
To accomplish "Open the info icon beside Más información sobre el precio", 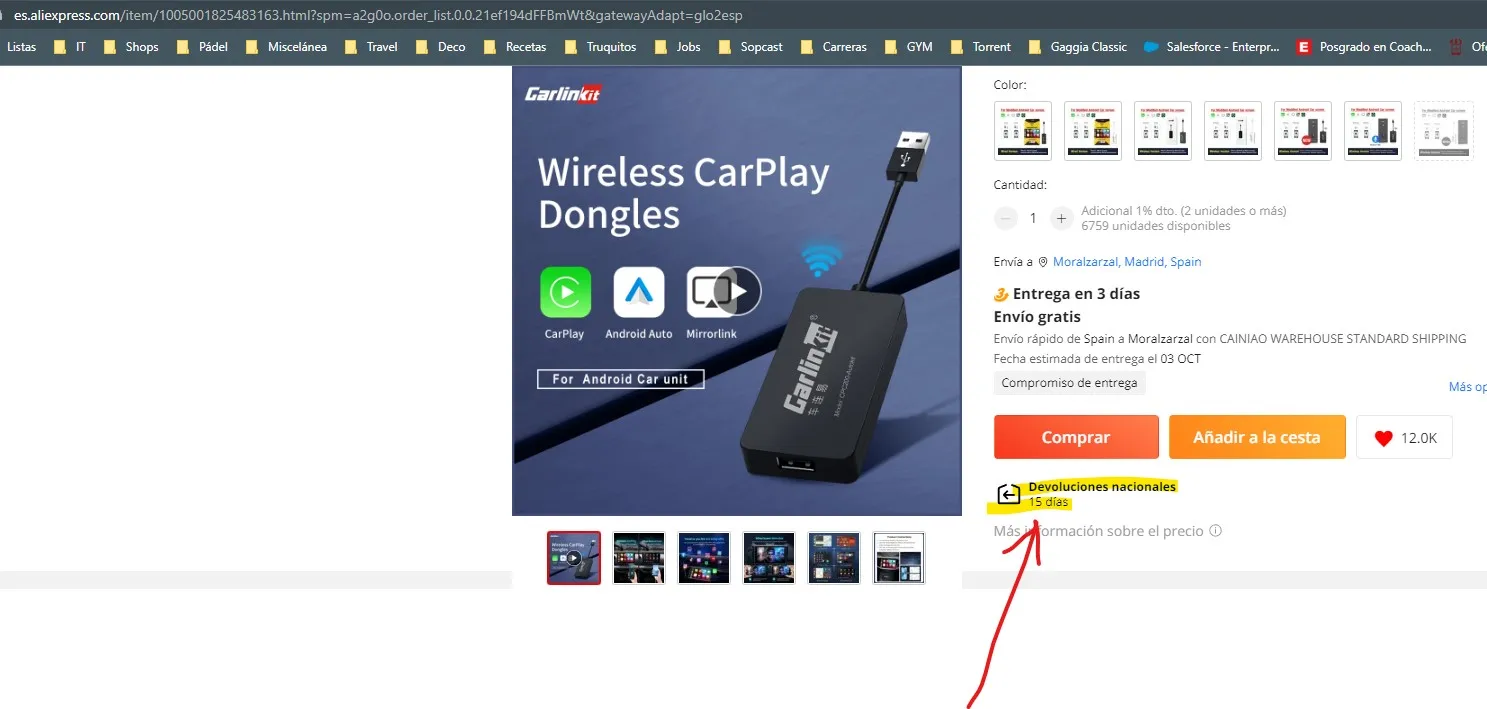I will coord(1215,531).
